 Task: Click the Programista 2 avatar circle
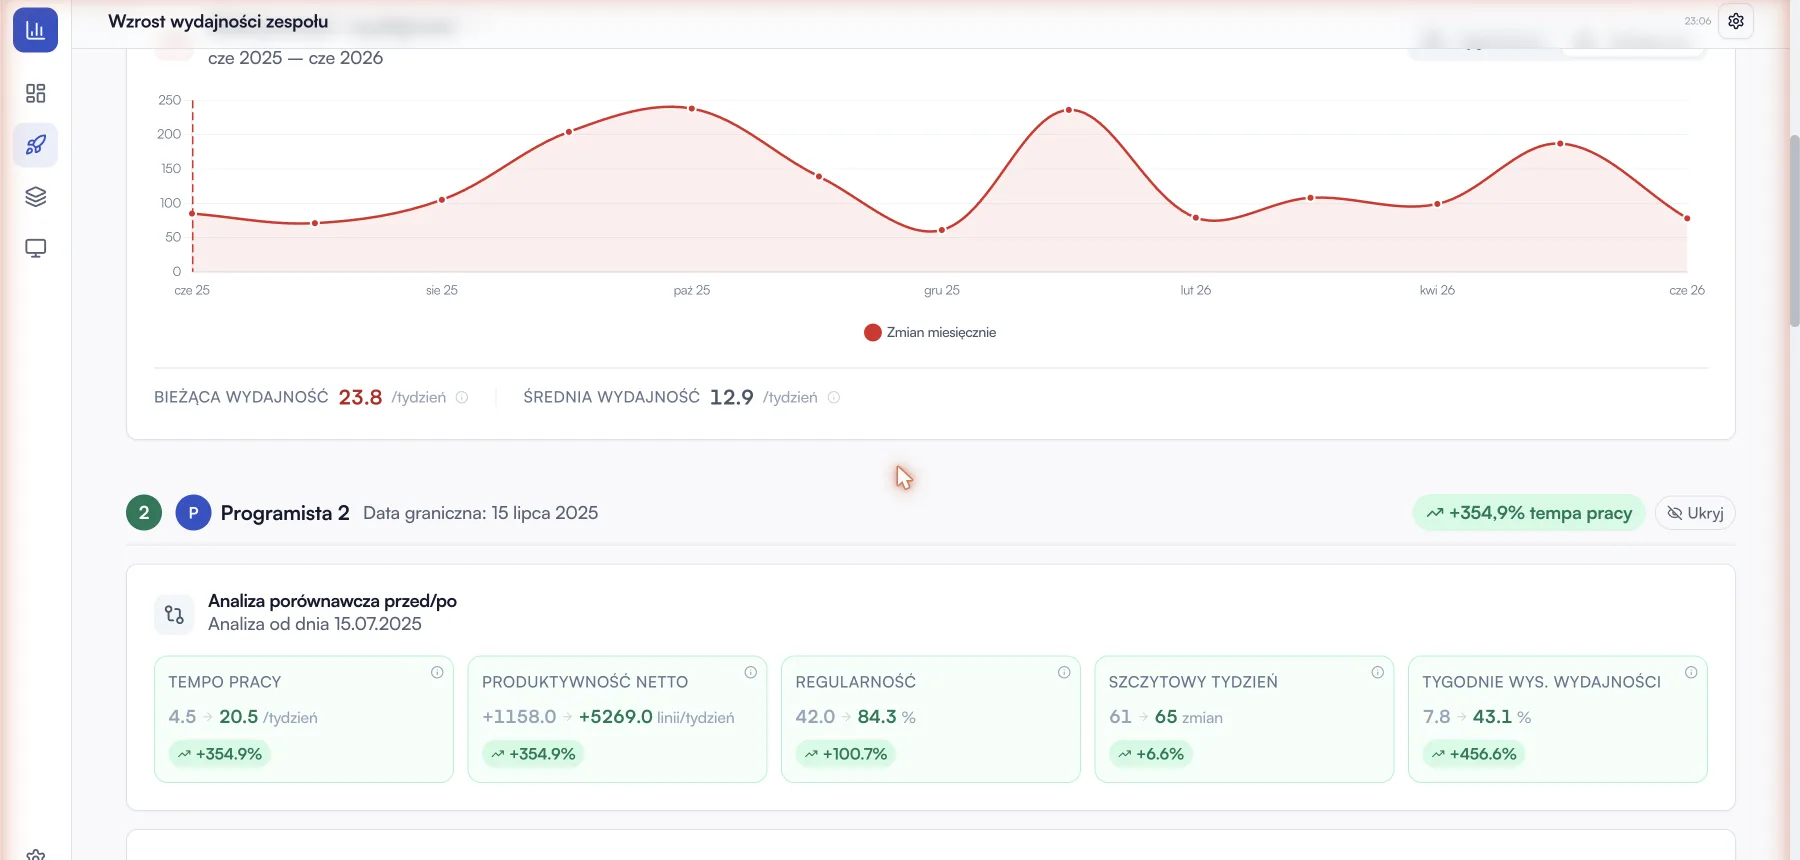click(x=193, y=513)
